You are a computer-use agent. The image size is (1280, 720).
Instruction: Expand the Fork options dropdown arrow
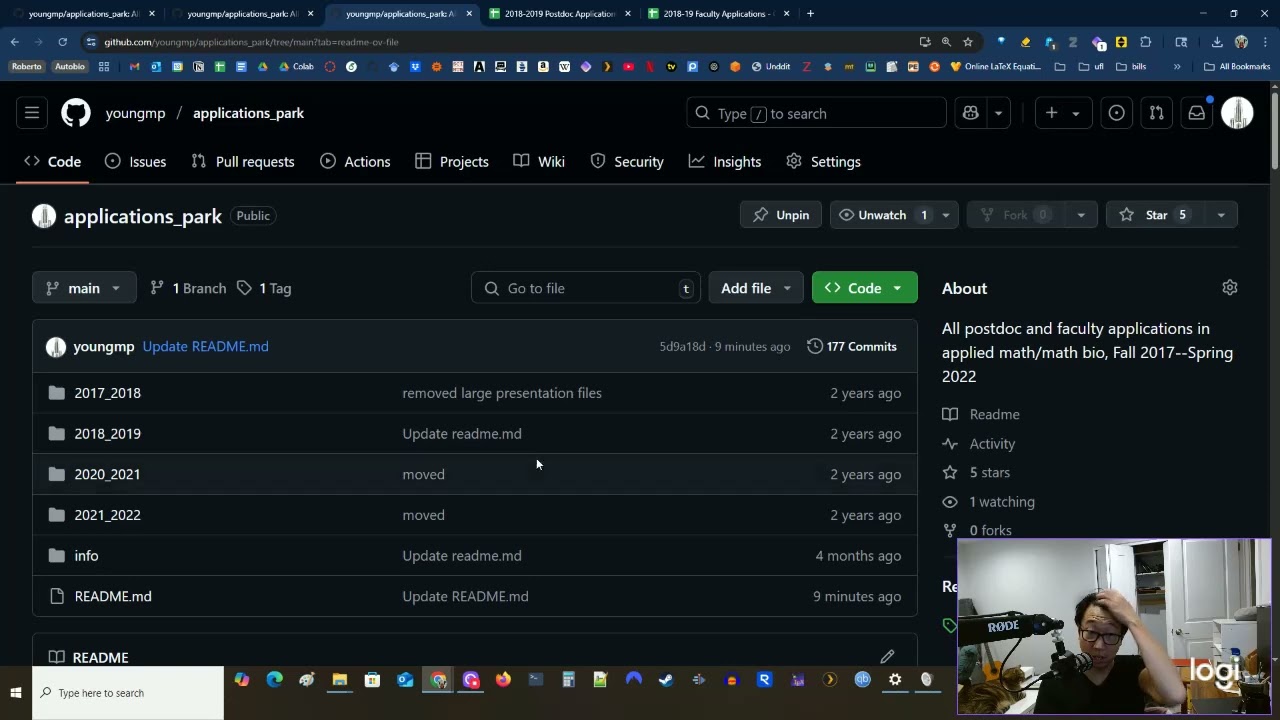1080,215
